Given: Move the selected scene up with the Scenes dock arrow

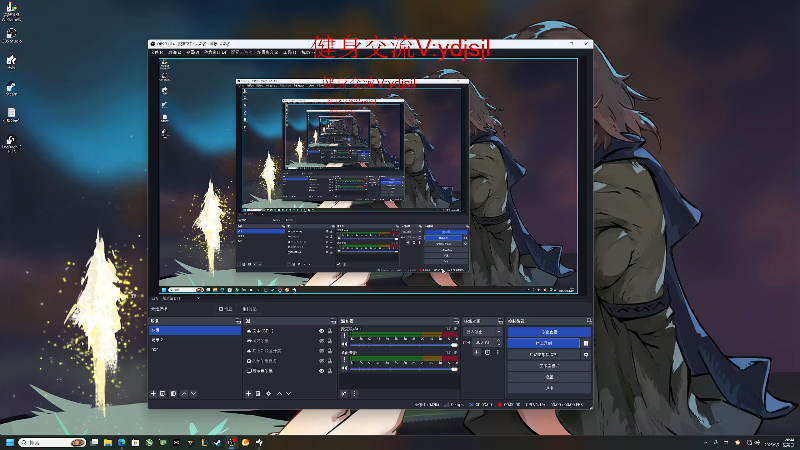Looking at the screenshot, I should coord(184,393).
